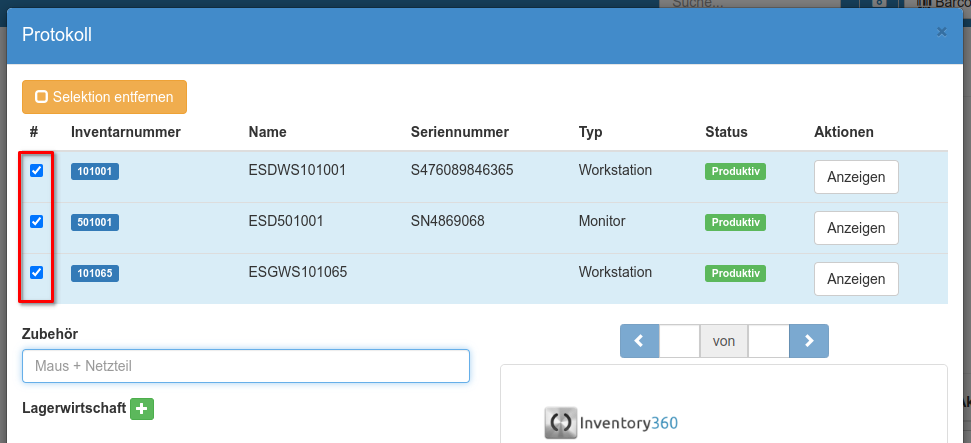Uncheck the checkbox for ESD501001 monitor
971x443 pixels.
pyautogui.click(x=37, y=222)
